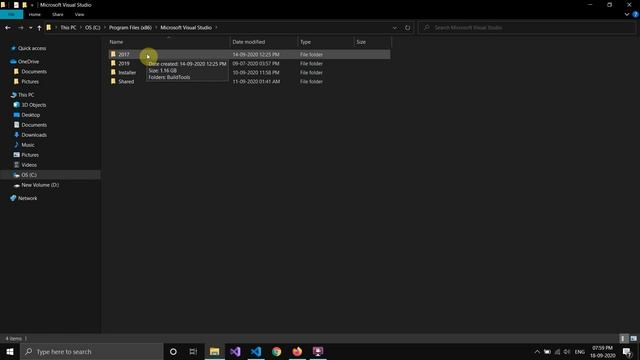This screenshot has height=360, width=640.
Task: Open Google Chrome from the taskbar
Action: [277, 351]
